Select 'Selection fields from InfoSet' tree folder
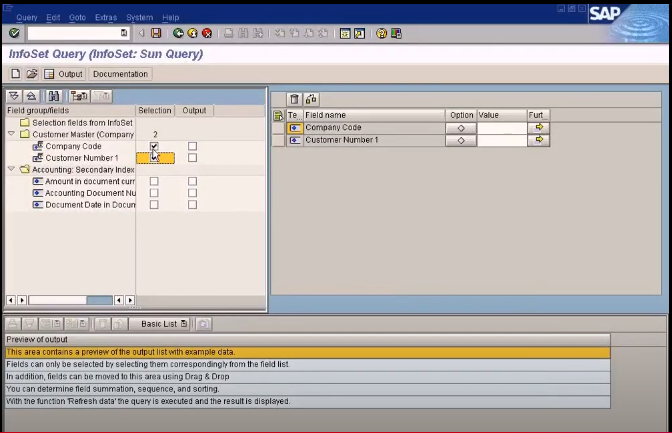Image resolution: width=672 pixels, height=433 pixels. click(x=82, y=123)
